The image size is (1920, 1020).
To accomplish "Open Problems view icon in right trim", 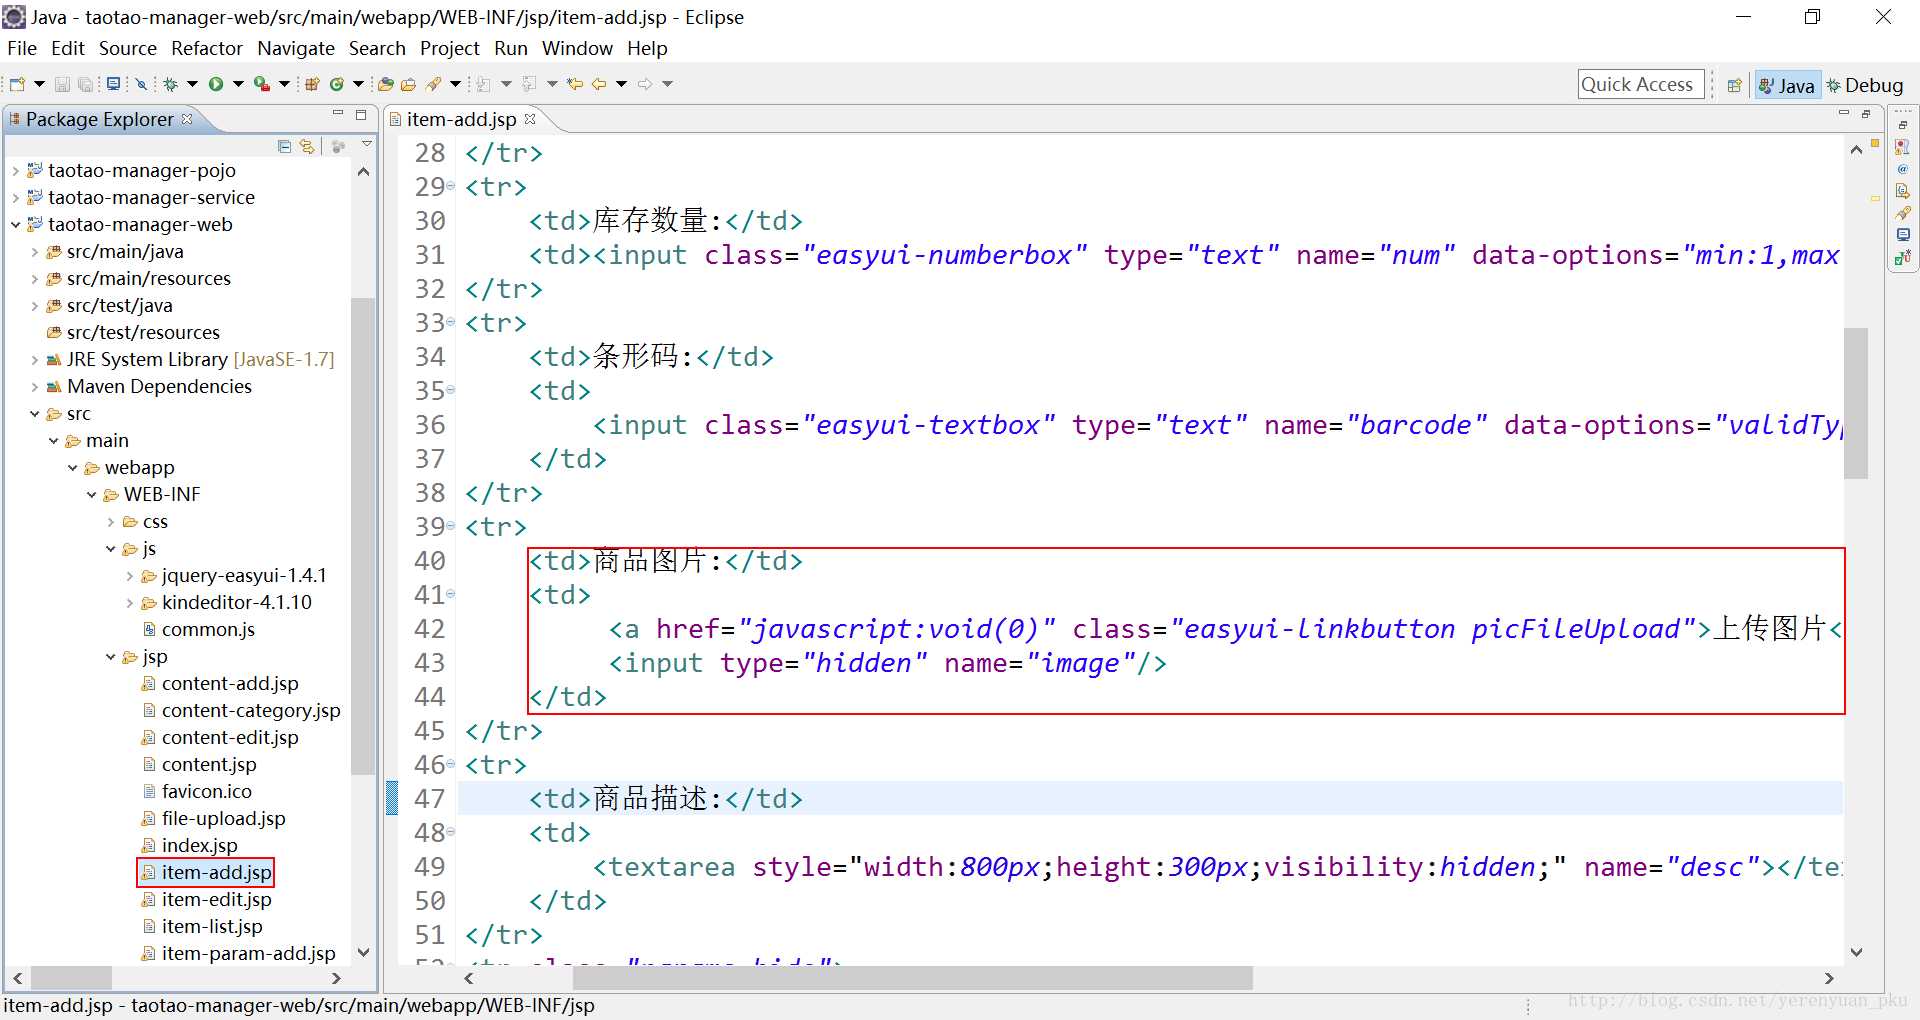I will 1903,147.
